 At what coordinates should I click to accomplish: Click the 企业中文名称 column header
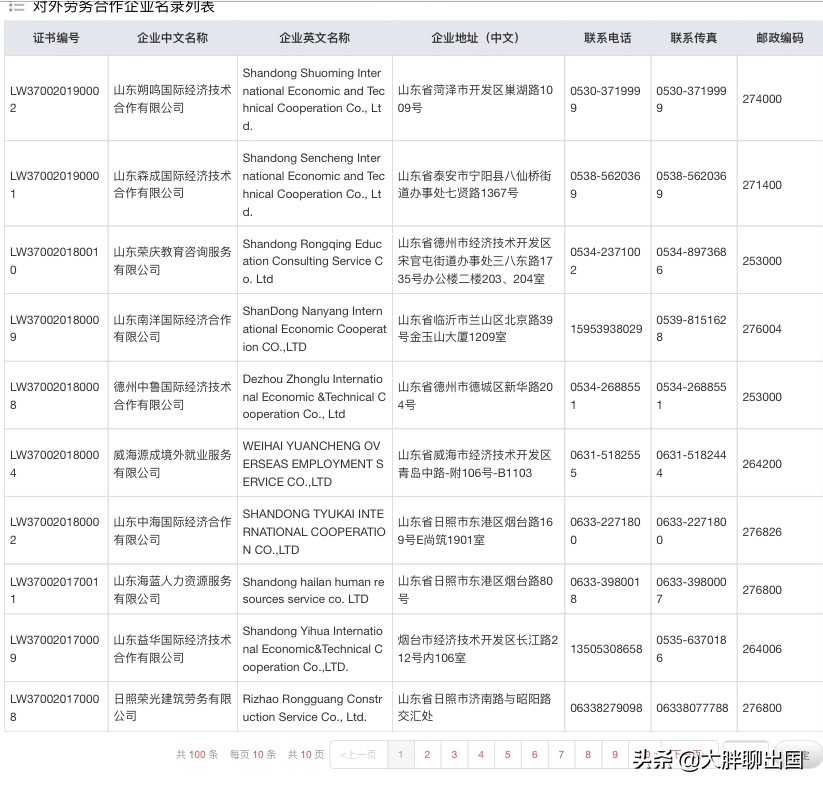tap(168, 38)
